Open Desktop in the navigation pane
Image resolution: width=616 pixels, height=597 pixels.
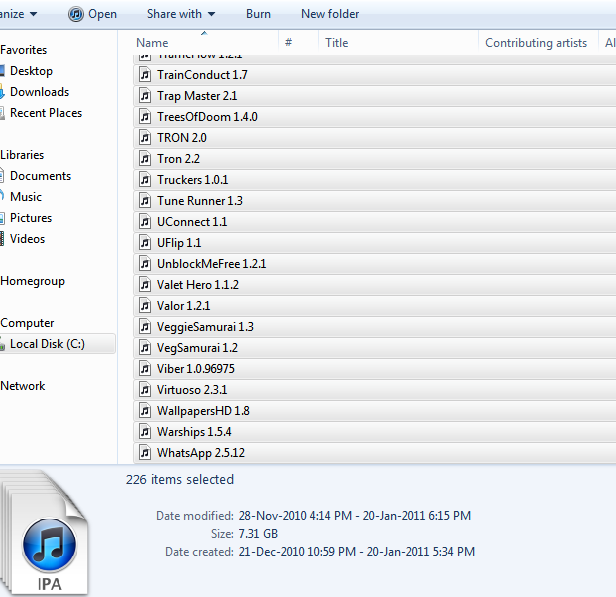[31, 71]
